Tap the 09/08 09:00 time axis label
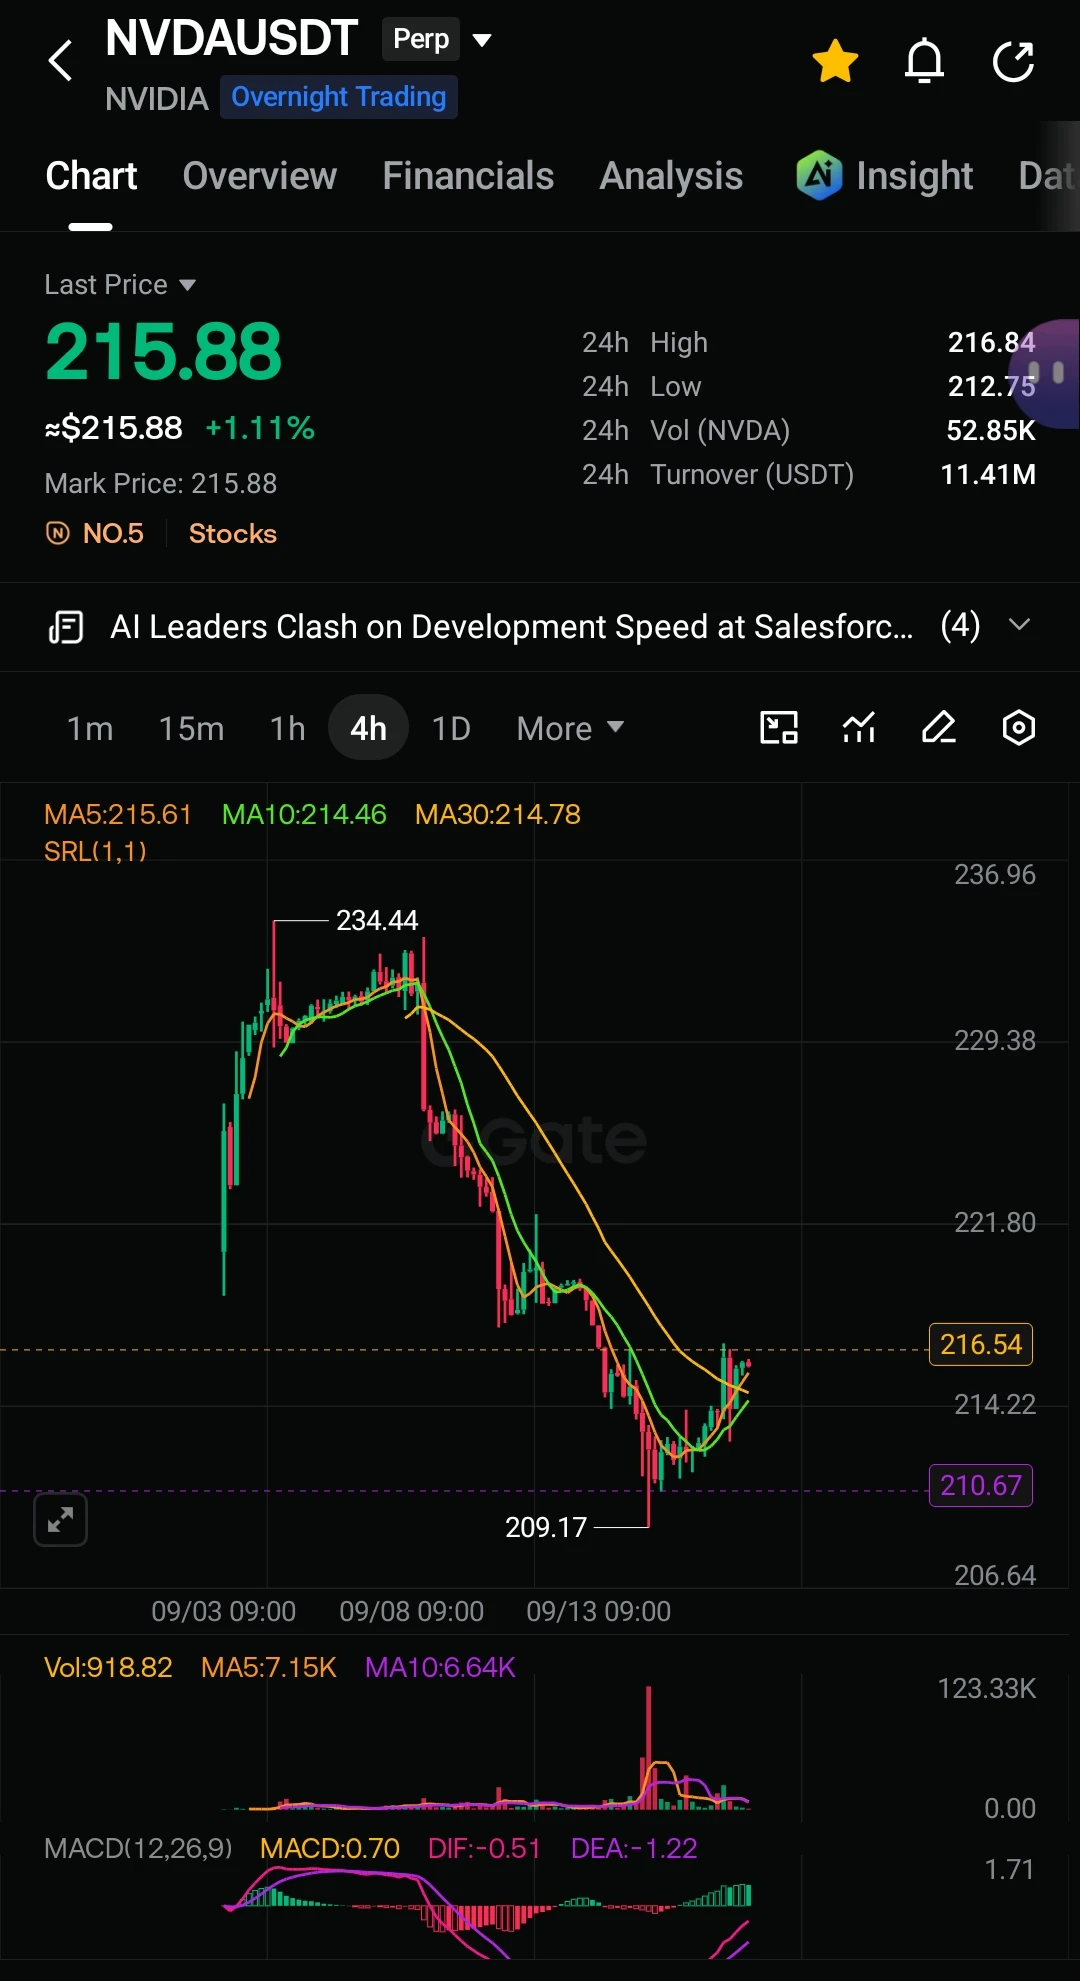The width and height of the screenshot is (1080, 1981). pos(411,1611)
